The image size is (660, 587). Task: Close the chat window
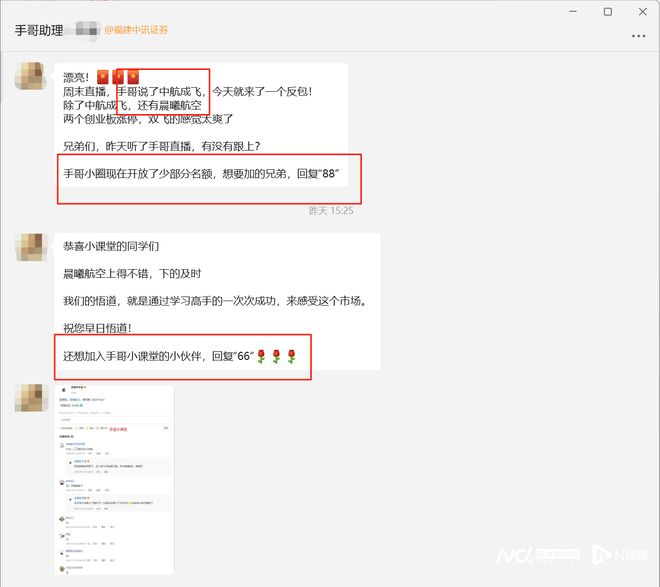(x=642, y=11)
